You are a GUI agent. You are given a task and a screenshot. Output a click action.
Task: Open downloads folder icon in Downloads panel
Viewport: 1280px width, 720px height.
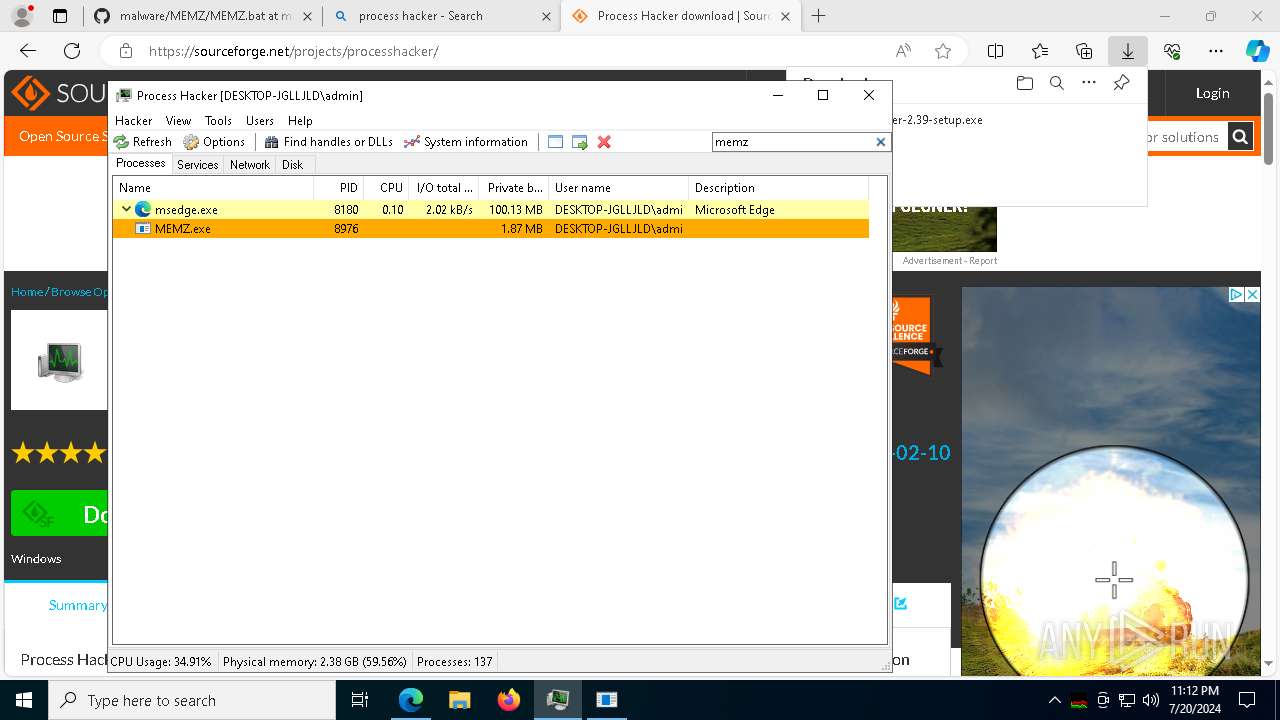(x=1024, y=83)
